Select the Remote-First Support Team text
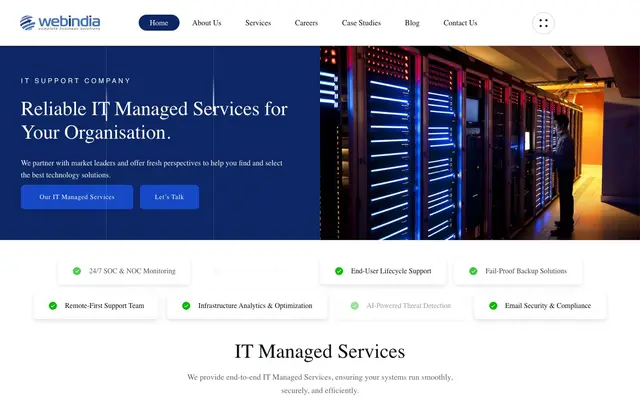 [x=104, y=306]
